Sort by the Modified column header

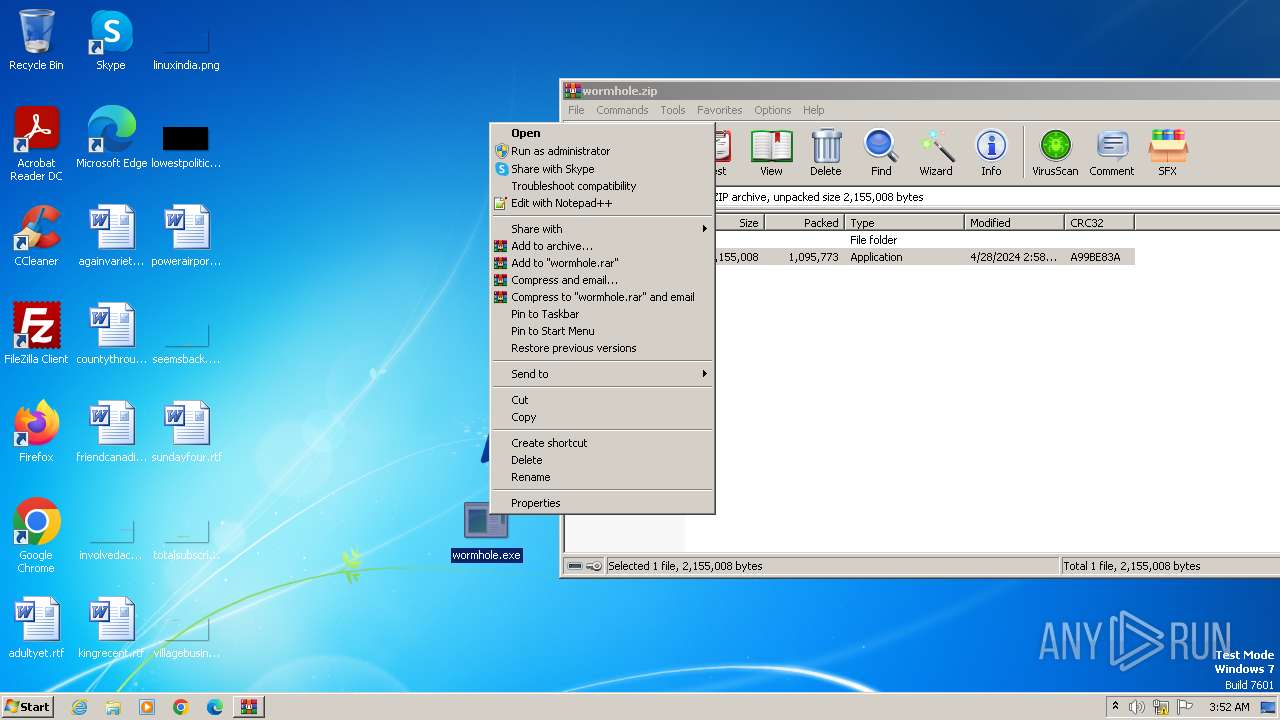1014,223
